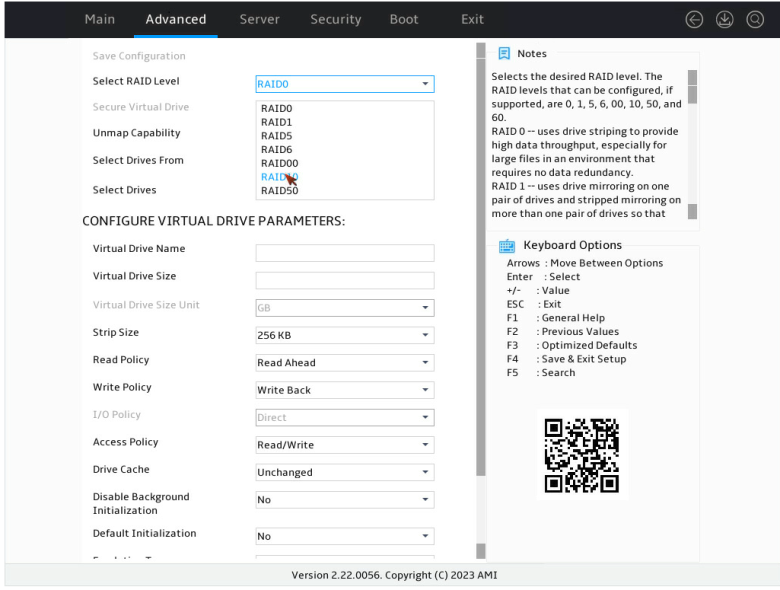Viewport: 780px width, 590px height.
Task: Click the Notes panel icon
Action: [504, 53]
